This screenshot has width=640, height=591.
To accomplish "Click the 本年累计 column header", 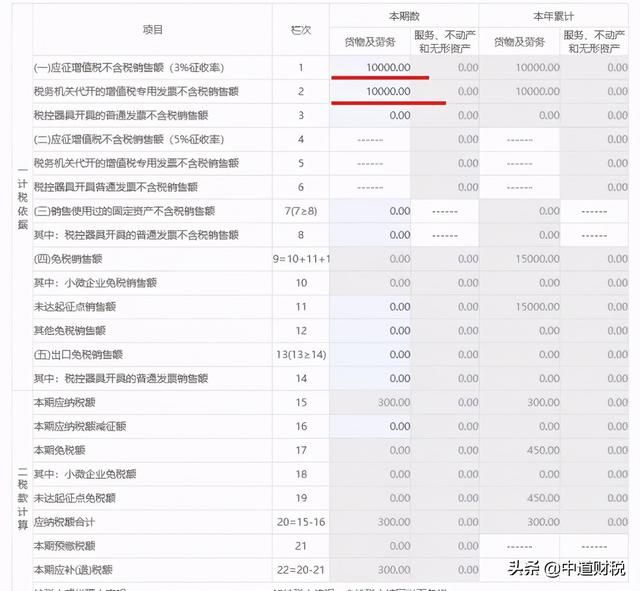I will [554, 18].
